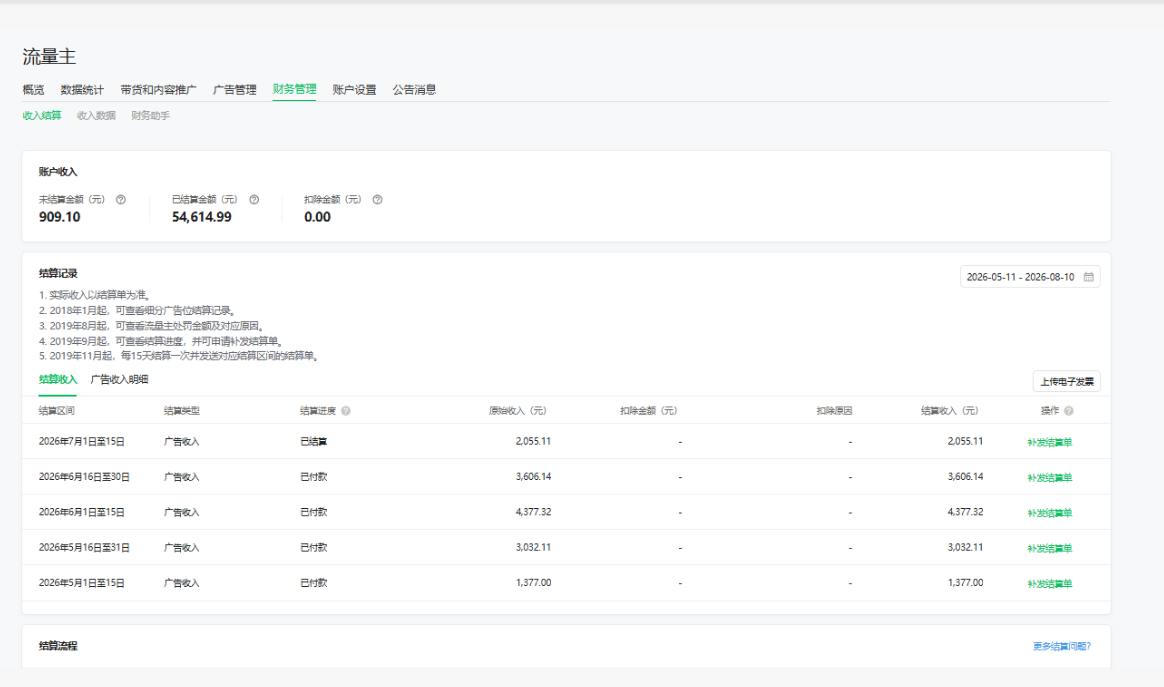
Task: Open date range 2026-05-11 - 2026-08-10 picker
Action: pyautogui.click(x=1030, y=277)
